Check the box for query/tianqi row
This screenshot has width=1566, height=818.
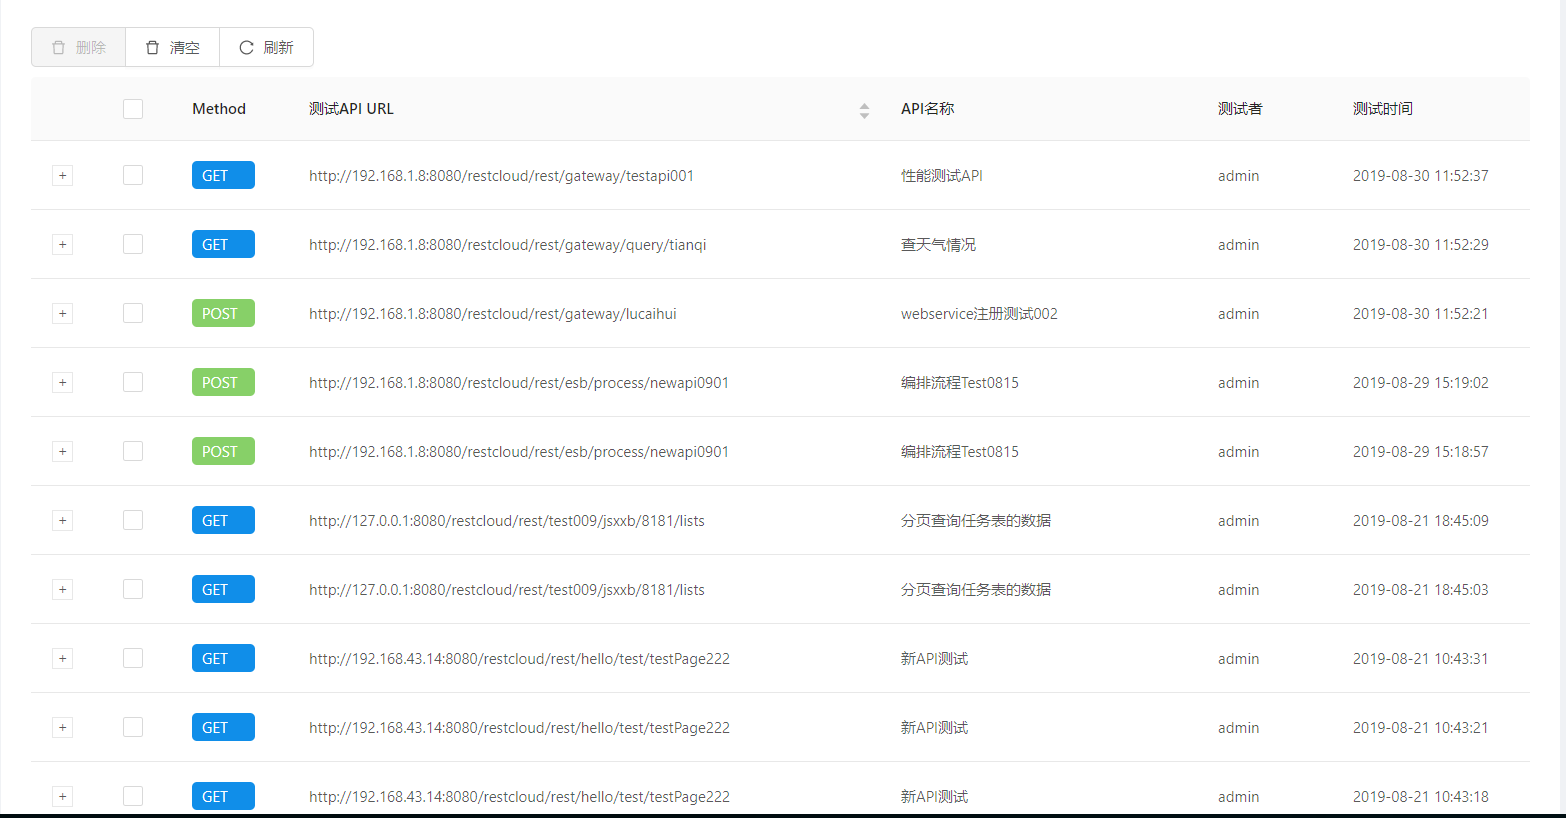pos(133,244)
